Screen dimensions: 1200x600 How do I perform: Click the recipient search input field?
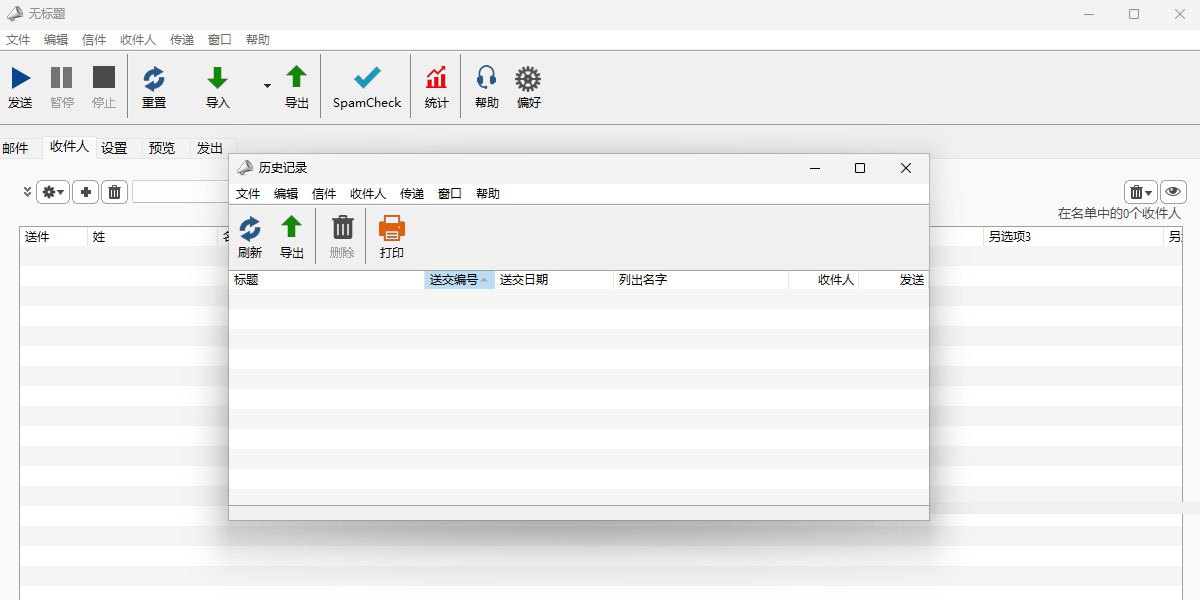coord(180,192)
